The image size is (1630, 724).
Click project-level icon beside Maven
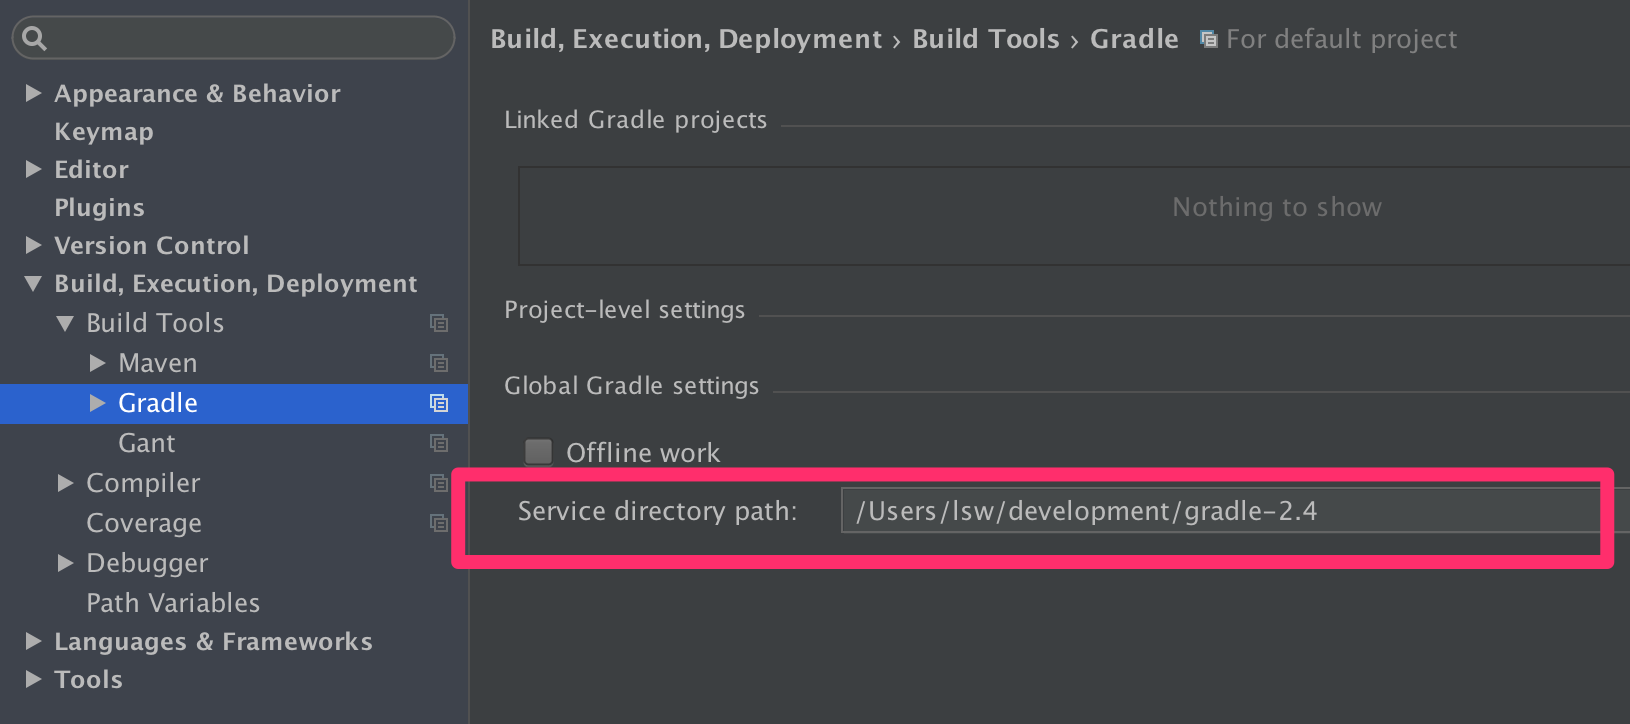[x=439, y=363]
